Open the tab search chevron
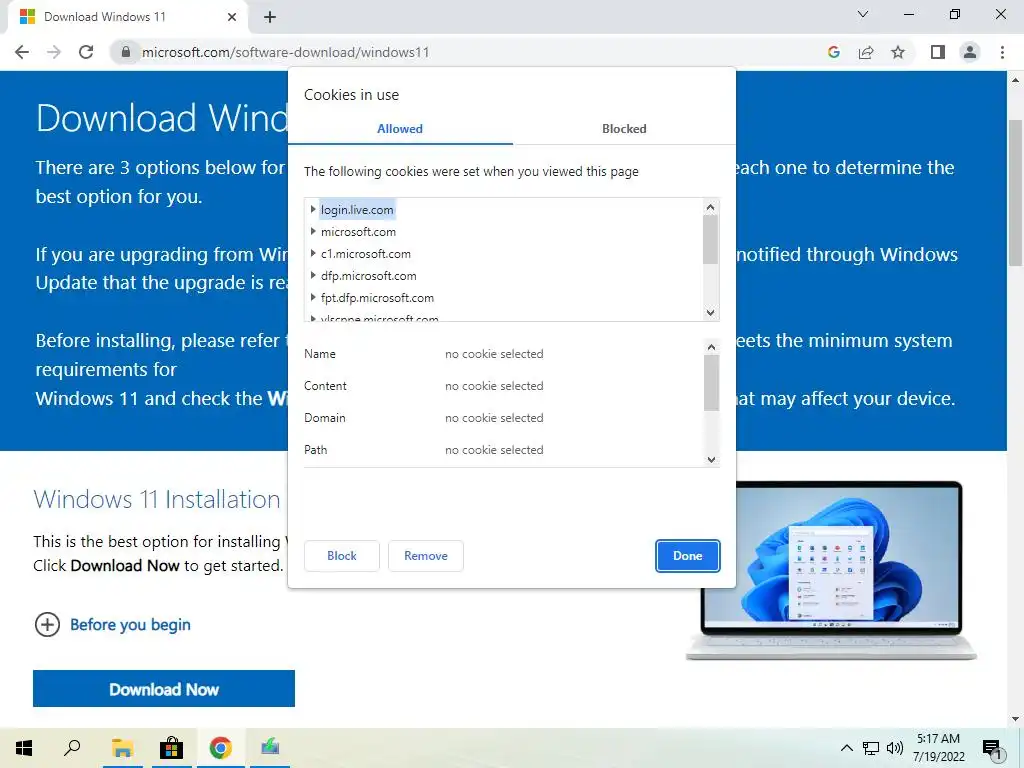Viewport: 1024px width, 768px height. [x=863, y=14]
